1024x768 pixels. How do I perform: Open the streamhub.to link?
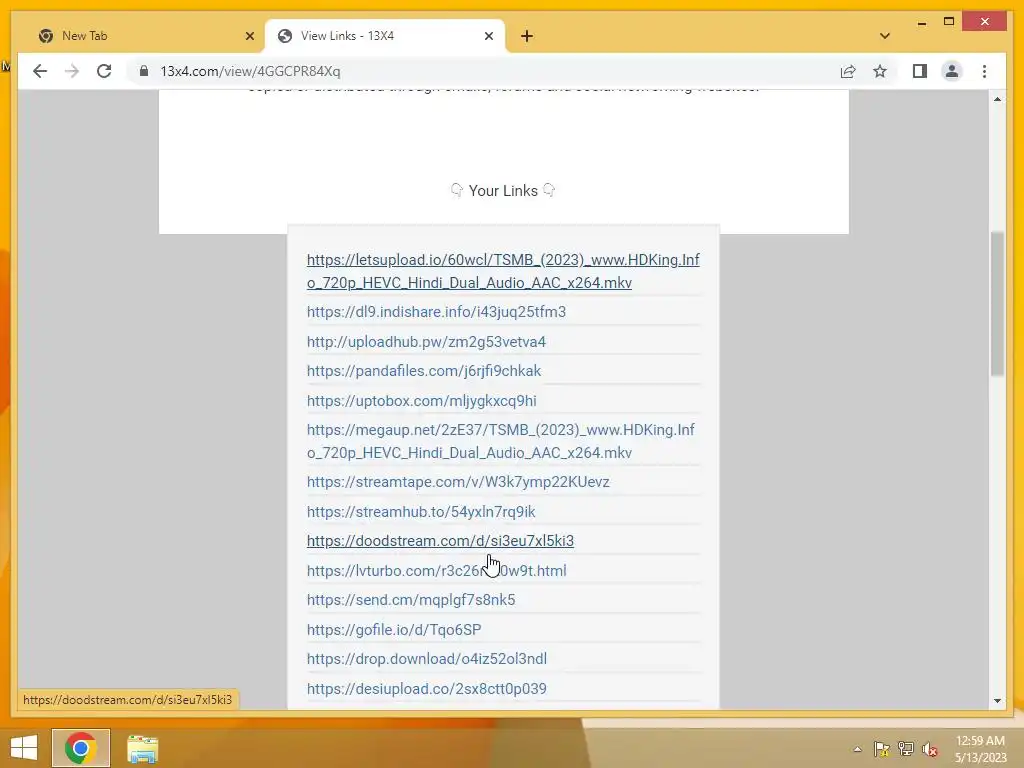click(x=421, y=511)
